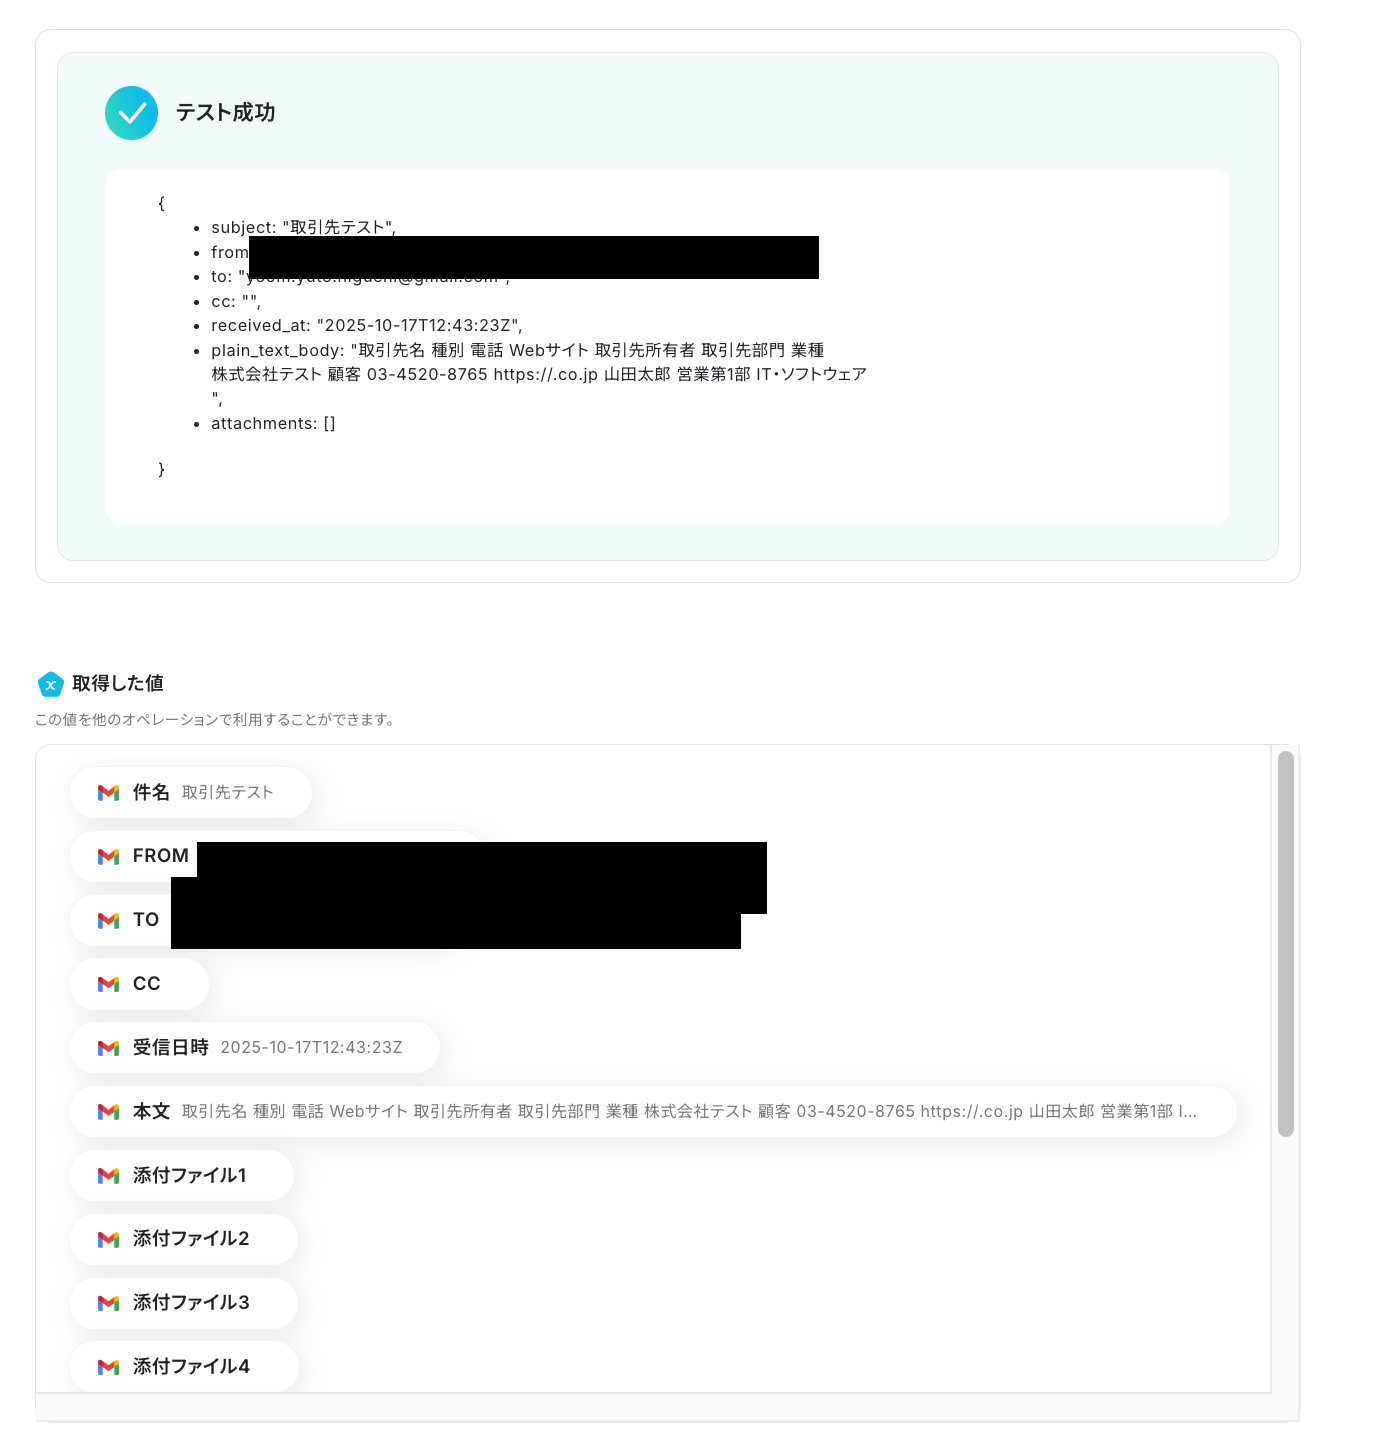Click the green test success checkmark icon

pyautogui.click(x=131, y=113)
